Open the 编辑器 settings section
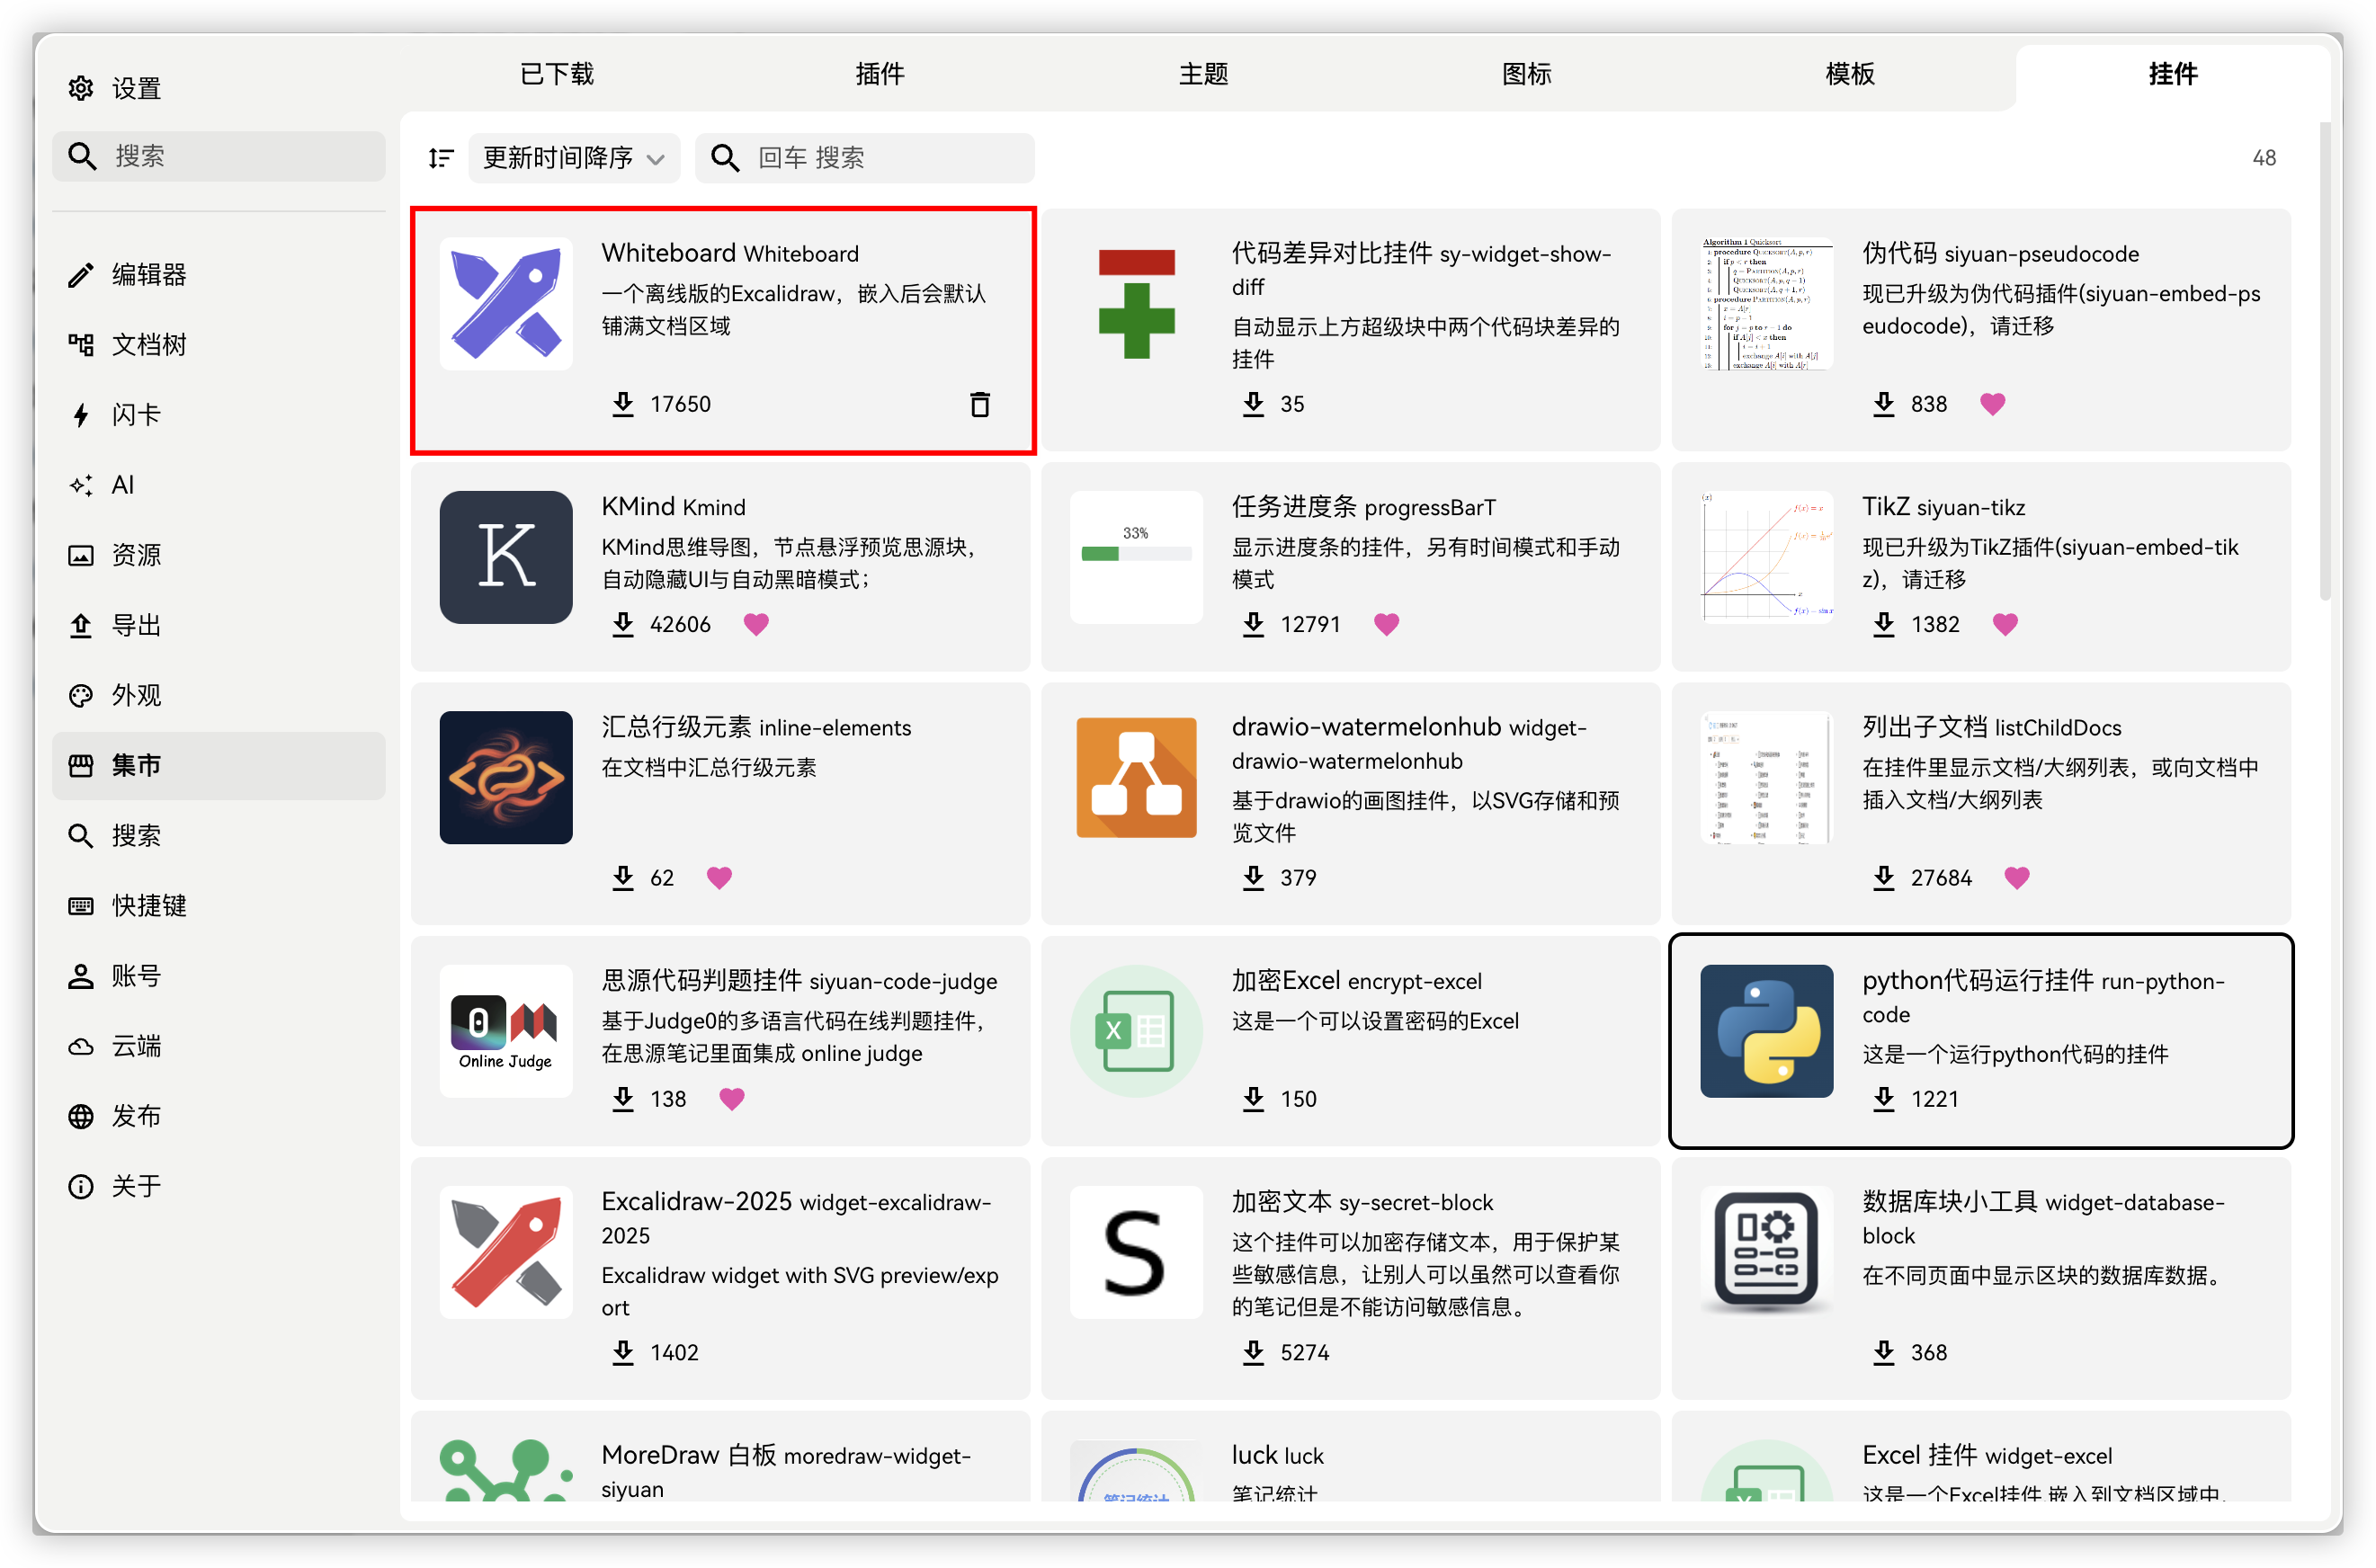Viewport: 2376px width, 1568px height. (x=148, y=275)
